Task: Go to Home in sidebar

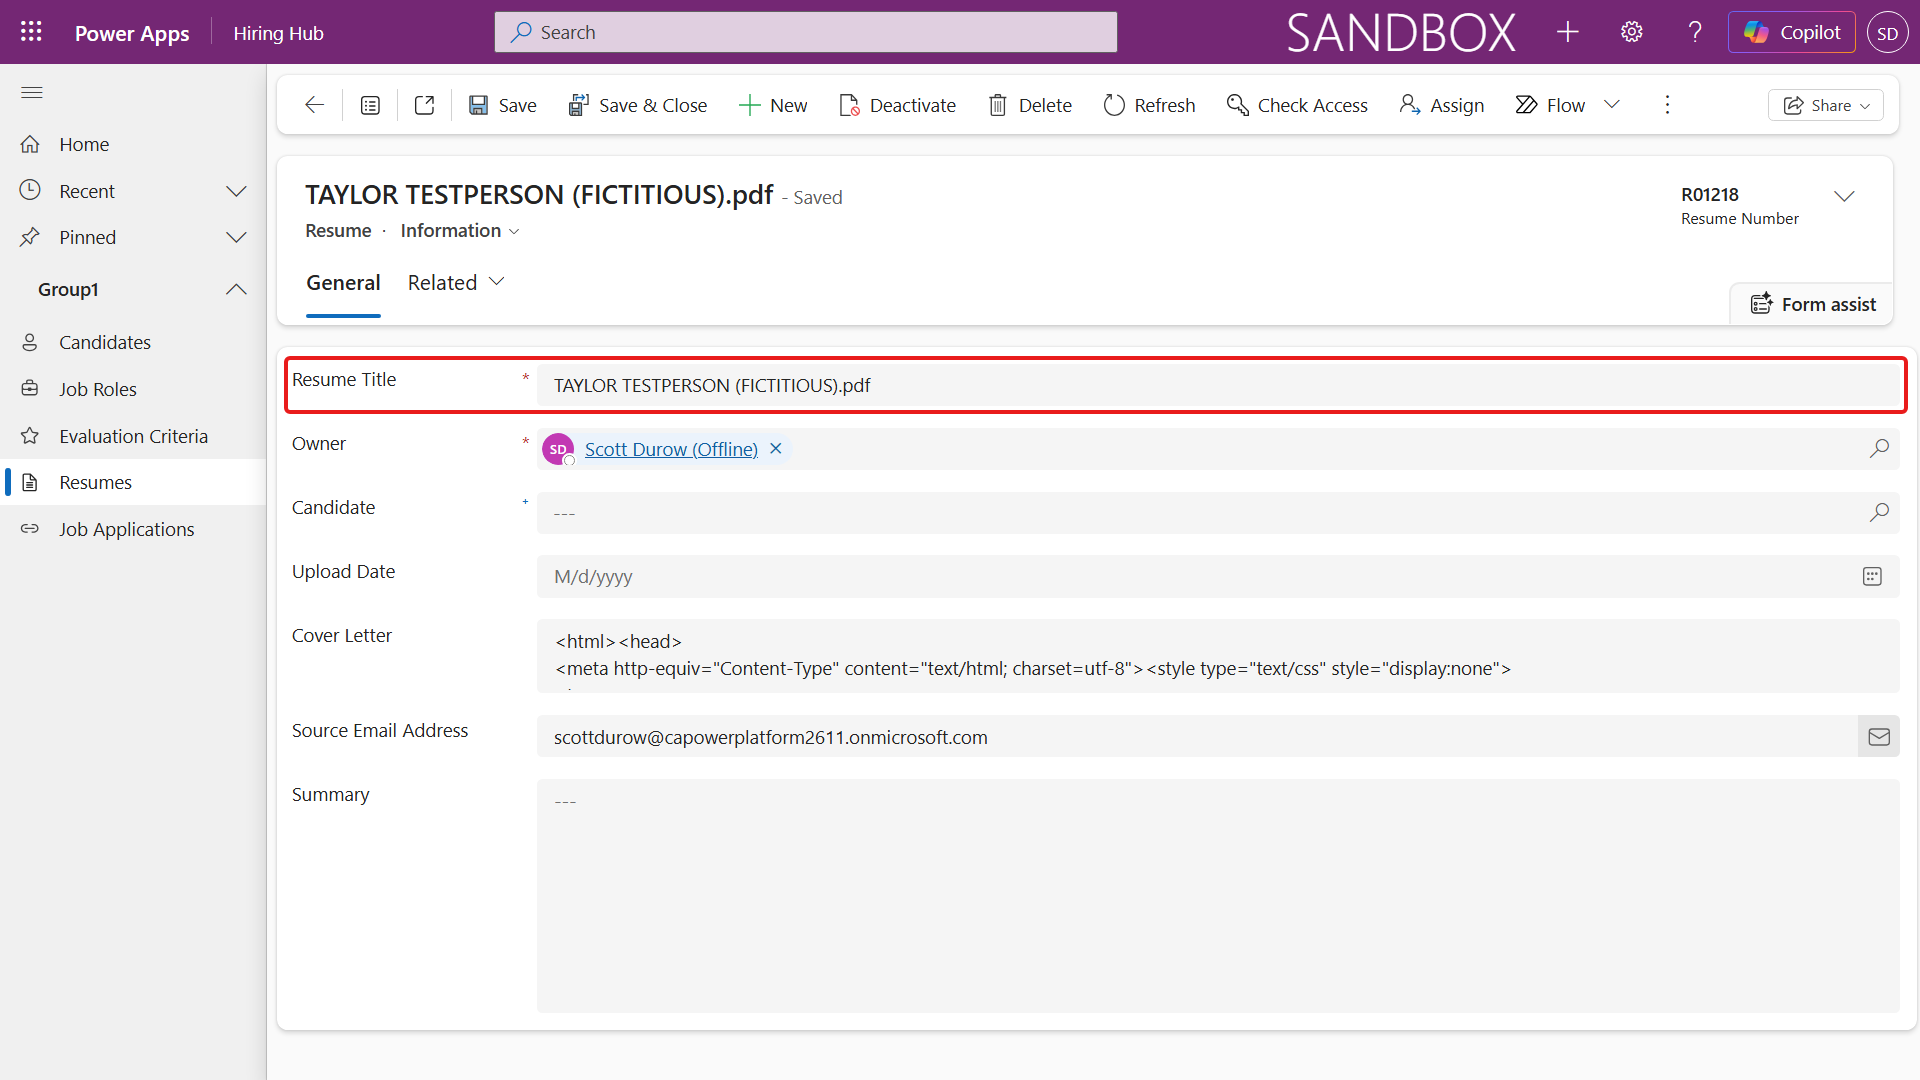Action: (x=133, y=145)
